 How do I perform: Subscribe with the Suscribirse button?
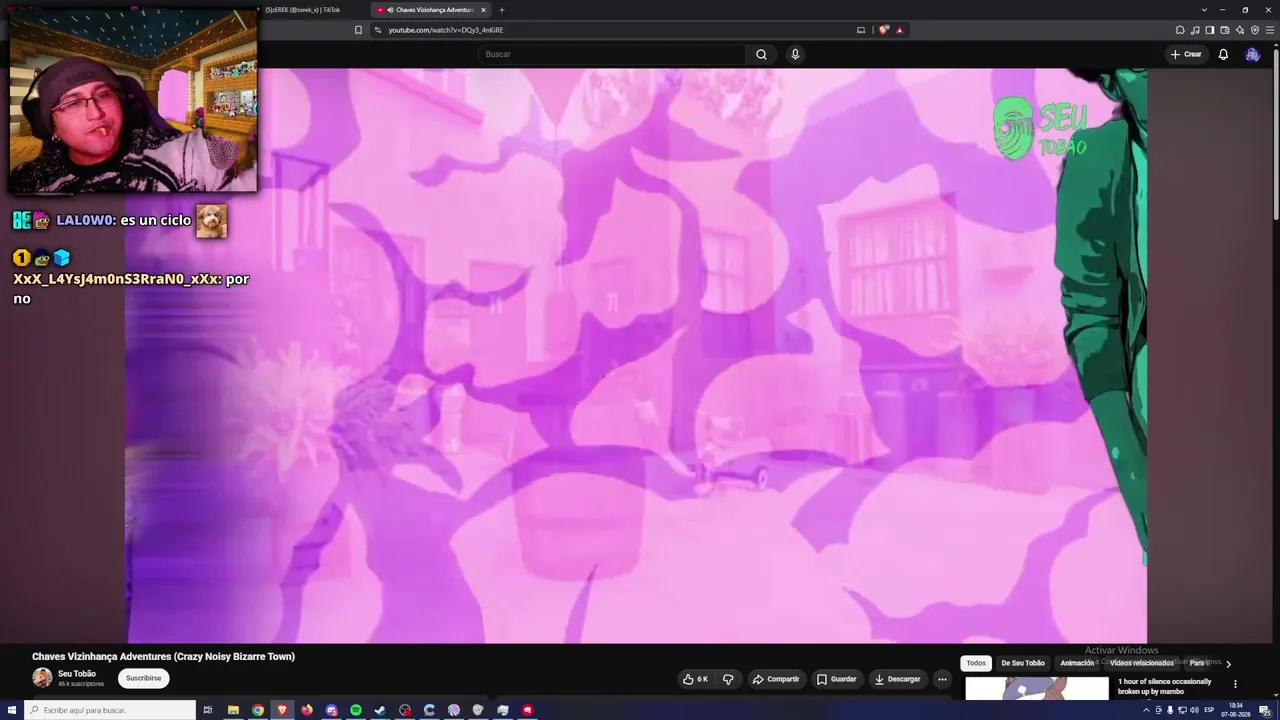click(143, 678)
